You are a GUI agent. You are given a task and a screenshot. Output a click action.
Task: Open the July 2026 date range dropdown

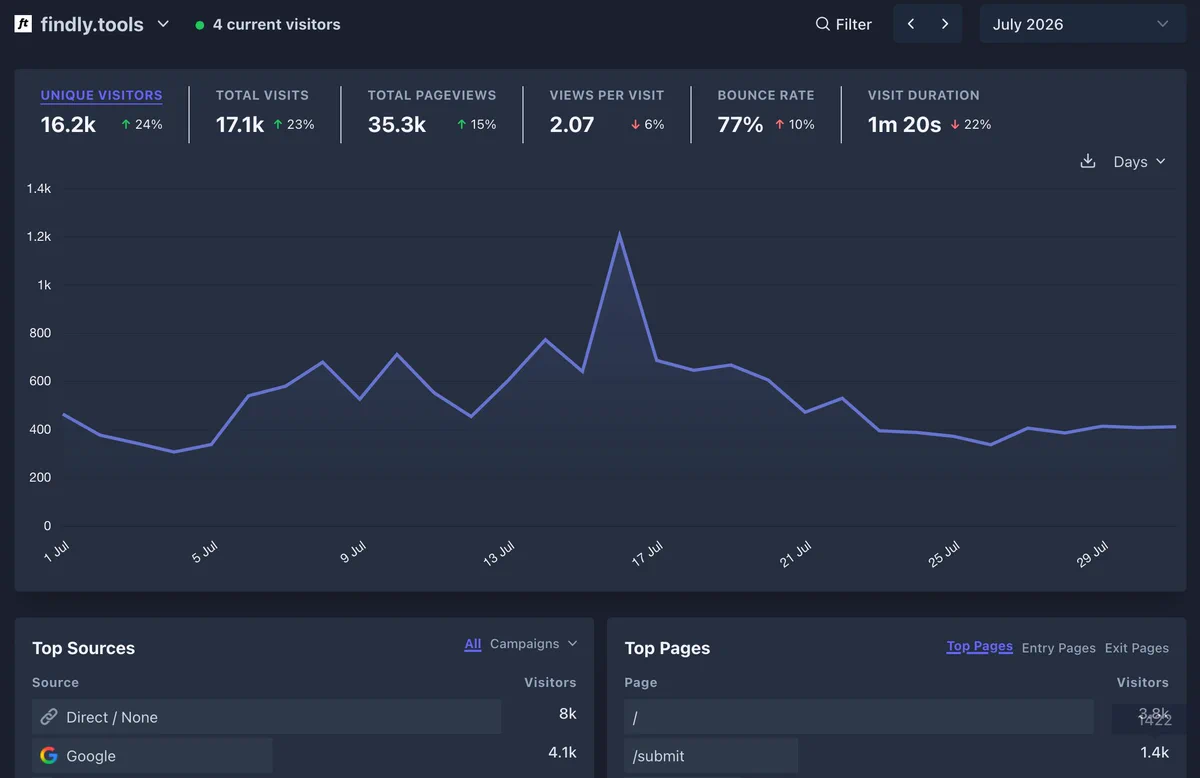tap(1082, 24)
